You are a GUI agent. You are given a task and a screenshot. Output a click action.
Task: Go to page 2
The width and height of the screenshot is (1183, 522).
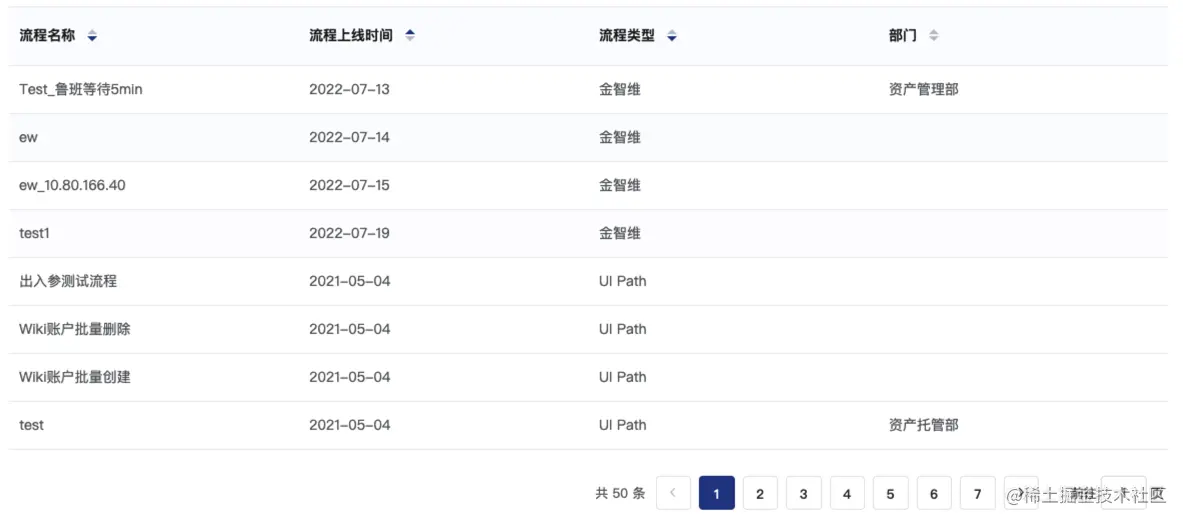(x=760, y=493)
